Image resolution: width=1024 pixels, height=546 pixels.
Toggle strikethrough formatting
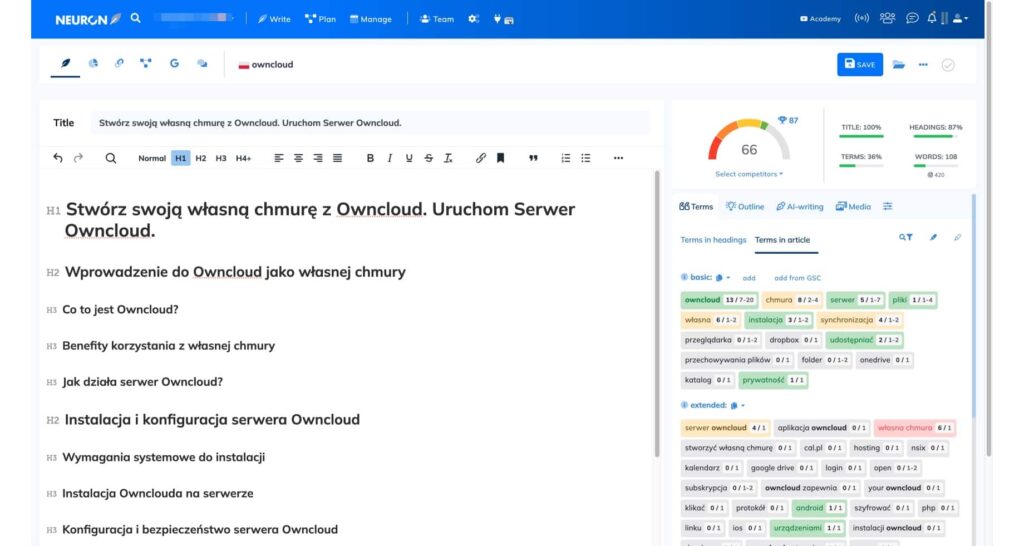(428, 158)
